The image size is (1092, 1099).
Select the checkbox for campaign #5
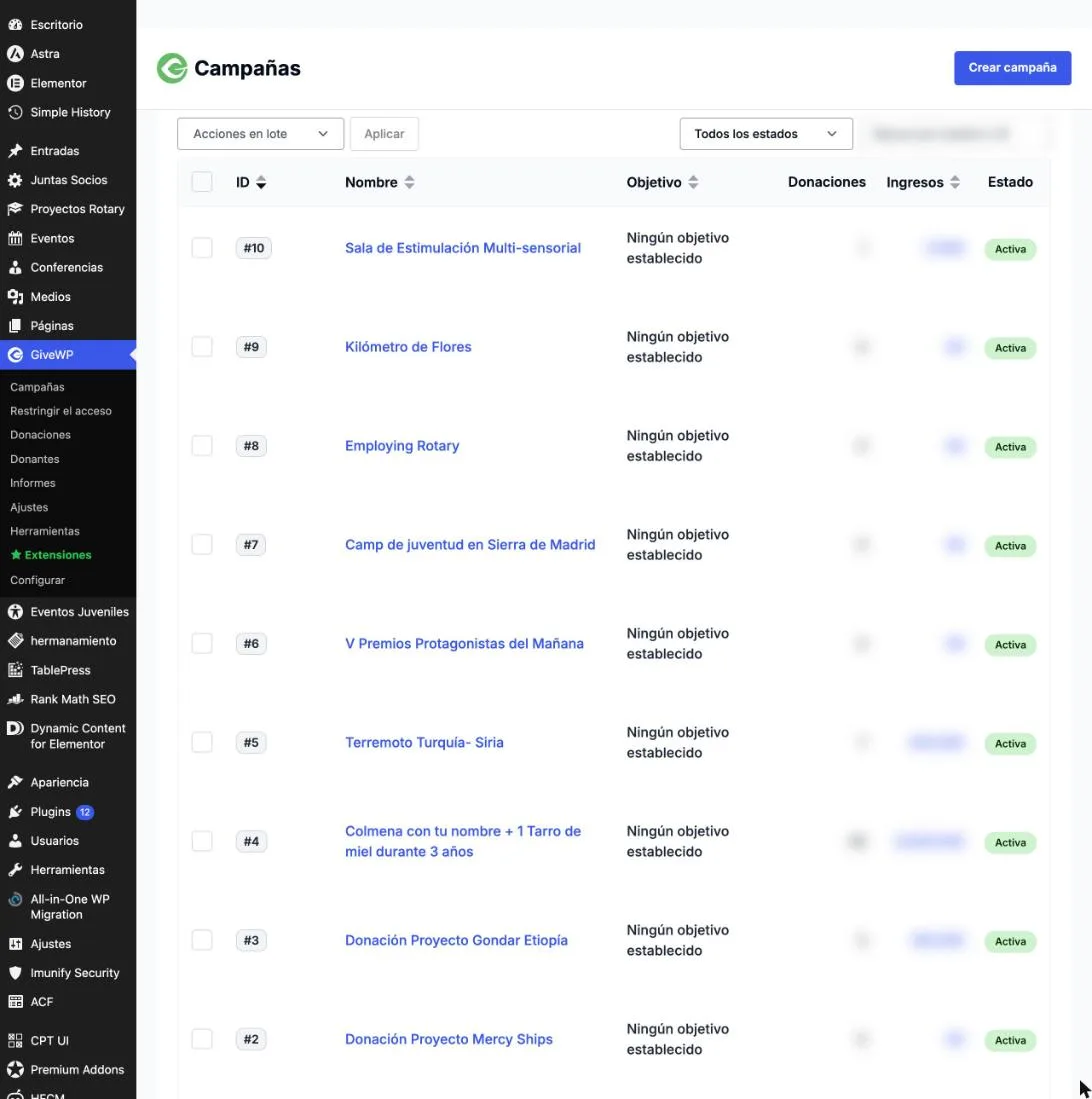coord(202,742)
